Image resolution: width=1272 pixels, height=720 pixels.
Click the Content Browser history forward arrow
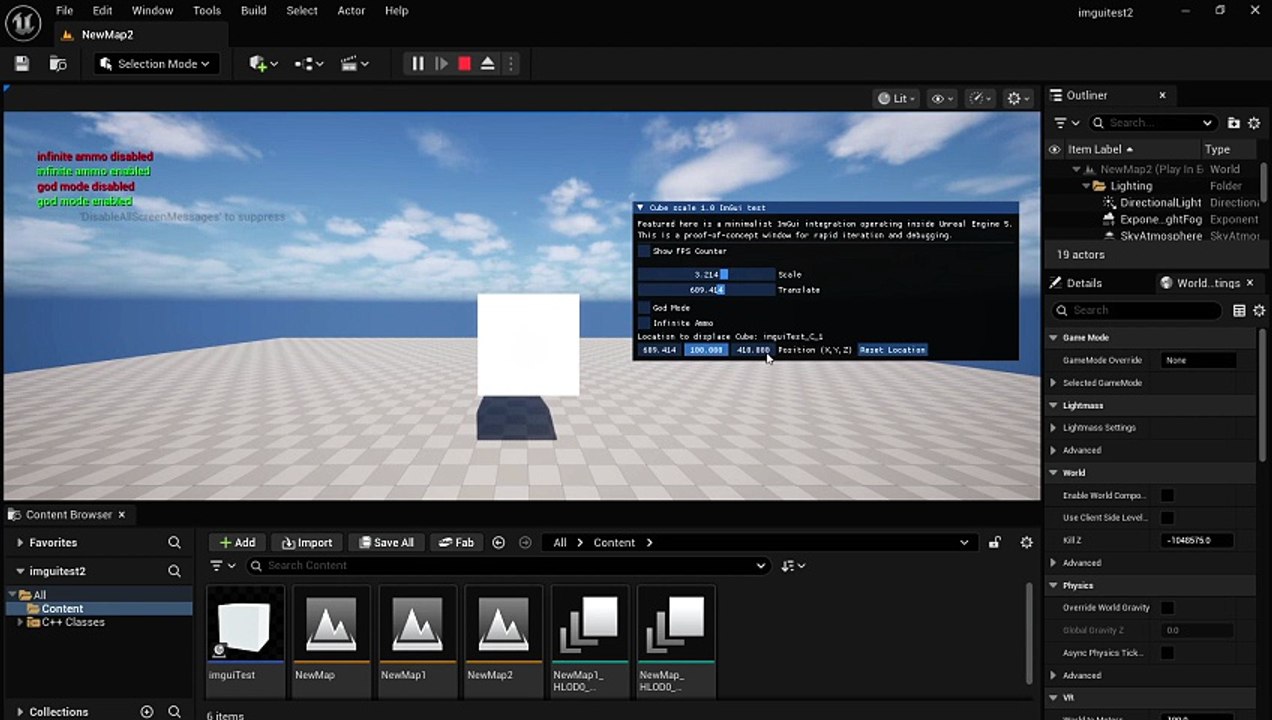(x=525, y=543)
